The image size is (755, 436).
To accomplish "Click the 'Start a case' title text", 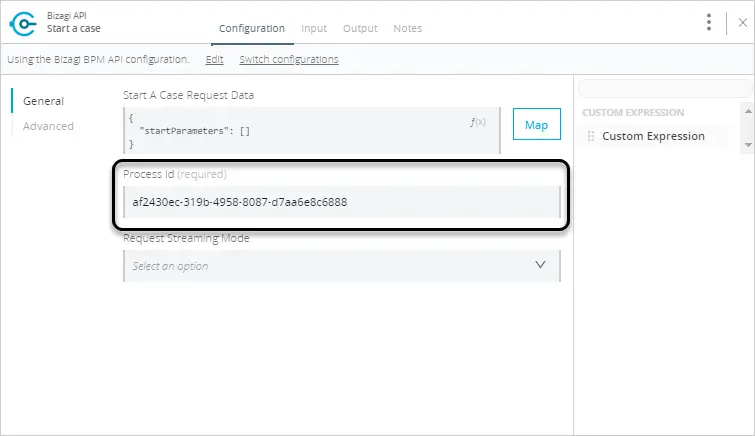I will (x=74, y=28).
